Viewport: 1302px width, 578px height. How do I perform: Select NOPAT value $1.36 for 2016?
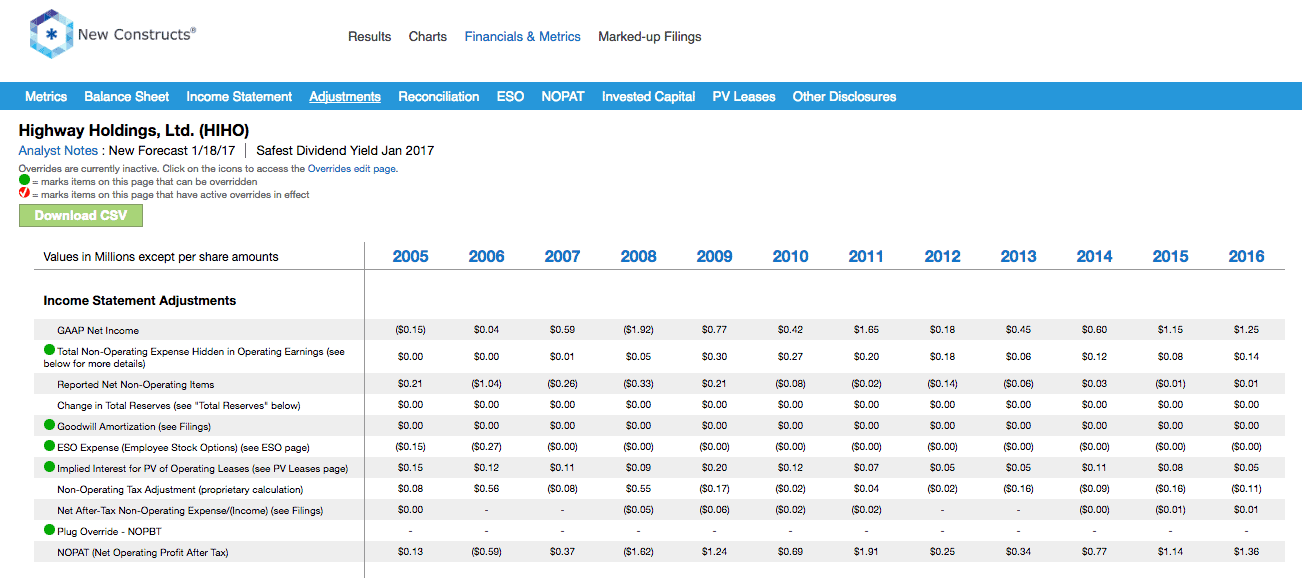tap(1246, 552)
